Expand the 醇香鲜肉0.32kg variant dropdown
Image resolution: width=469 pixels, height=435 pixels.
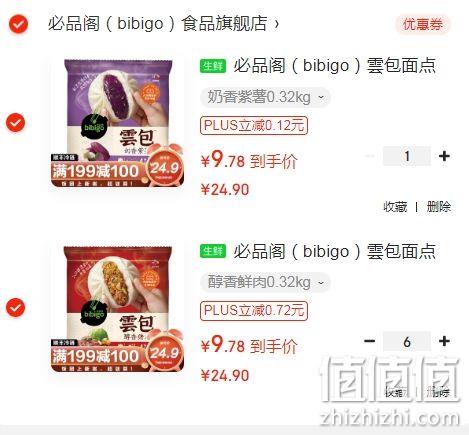[265, 282]
